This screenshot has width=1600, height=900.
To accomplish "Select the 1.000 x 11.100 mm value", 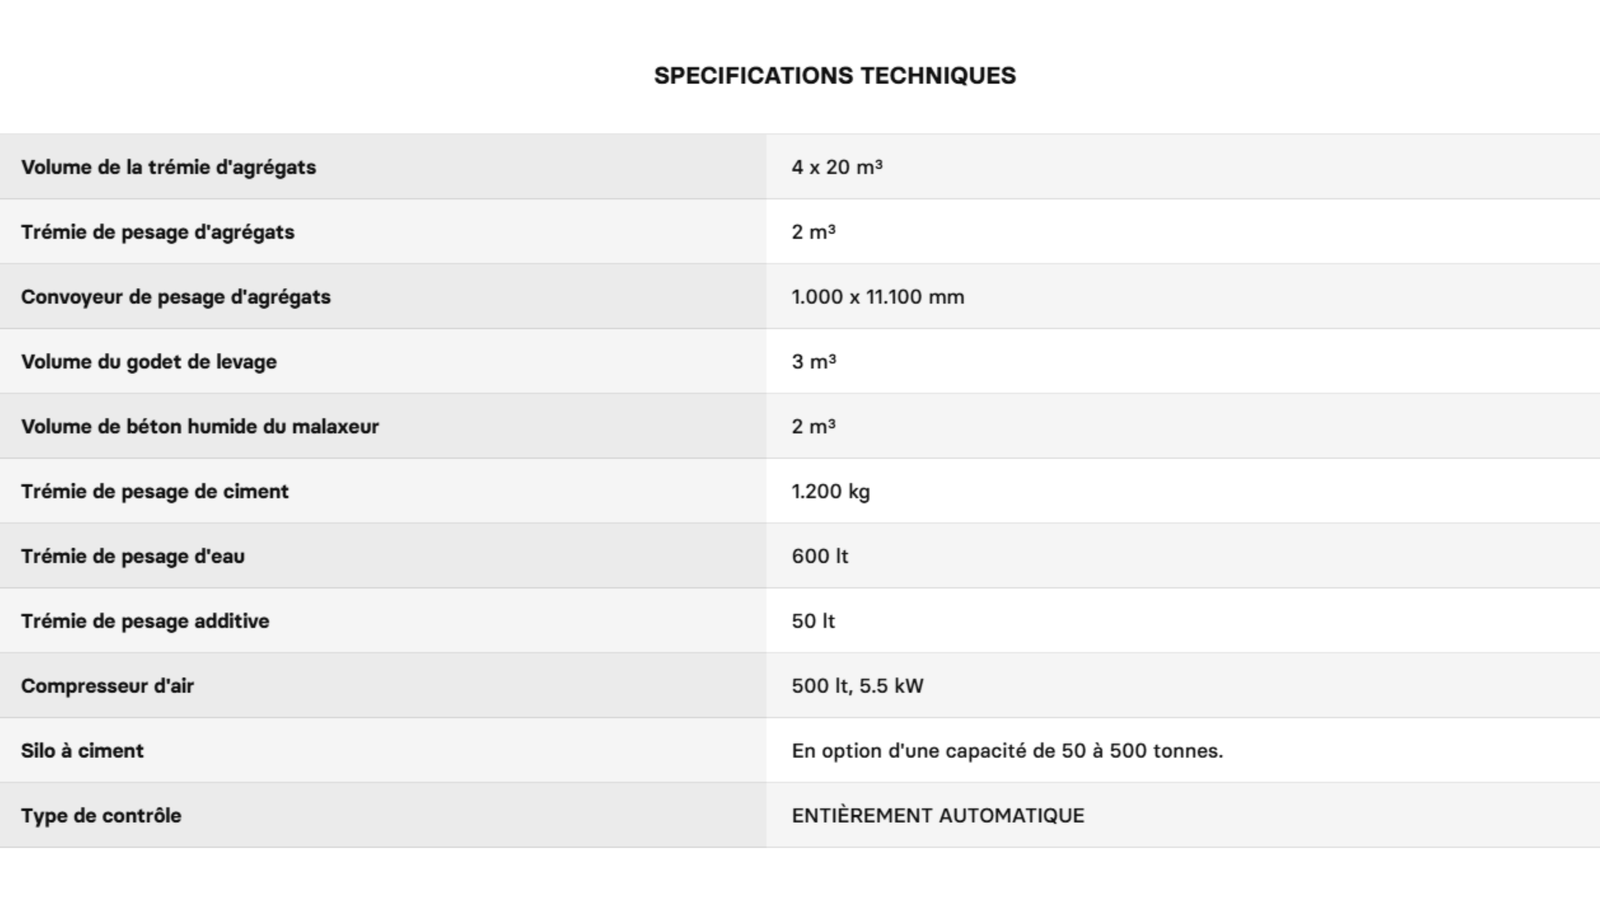I will pos(877,297).
